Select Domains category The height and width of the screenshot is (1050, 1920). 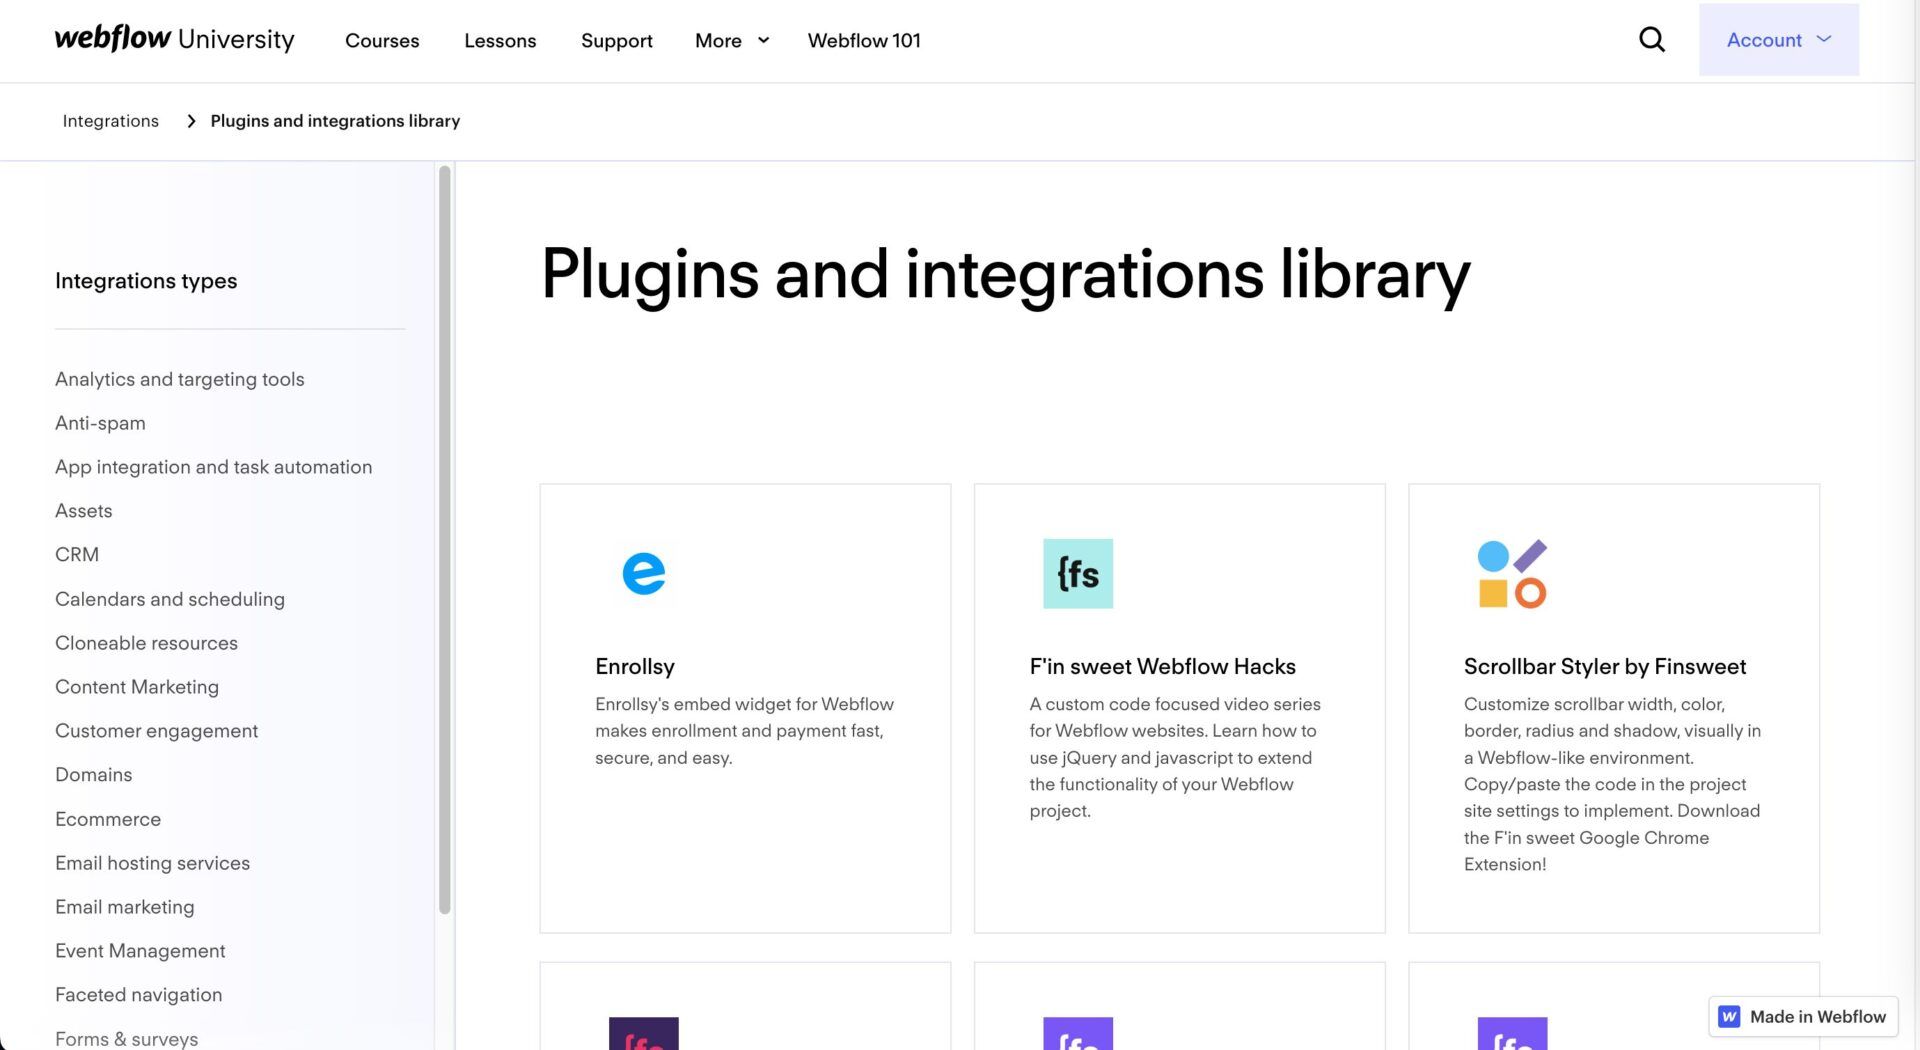point(93,775)
